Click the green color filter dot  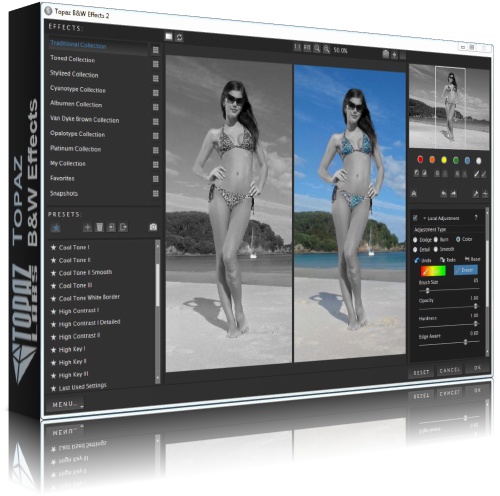tap(456, 160)
